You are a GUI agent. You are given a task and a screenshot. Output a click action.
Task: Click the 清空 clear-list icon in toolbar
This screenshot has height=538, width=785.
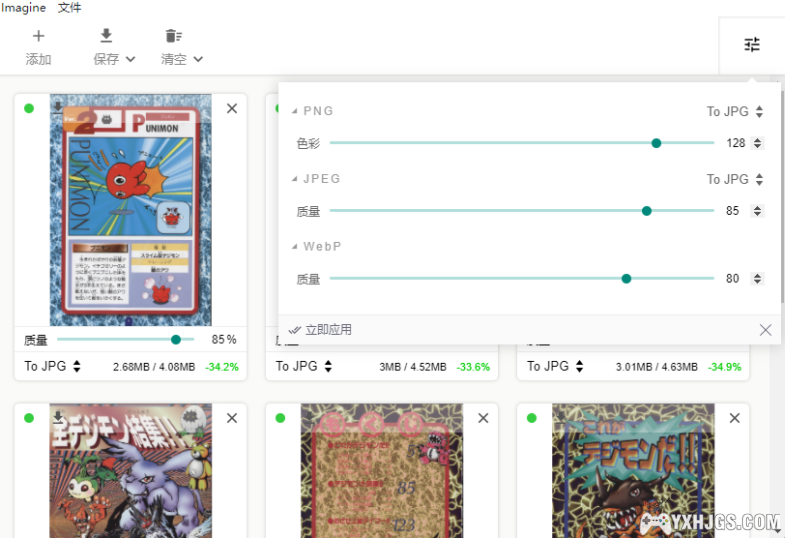pyautogui.click(x=174, y=37)
